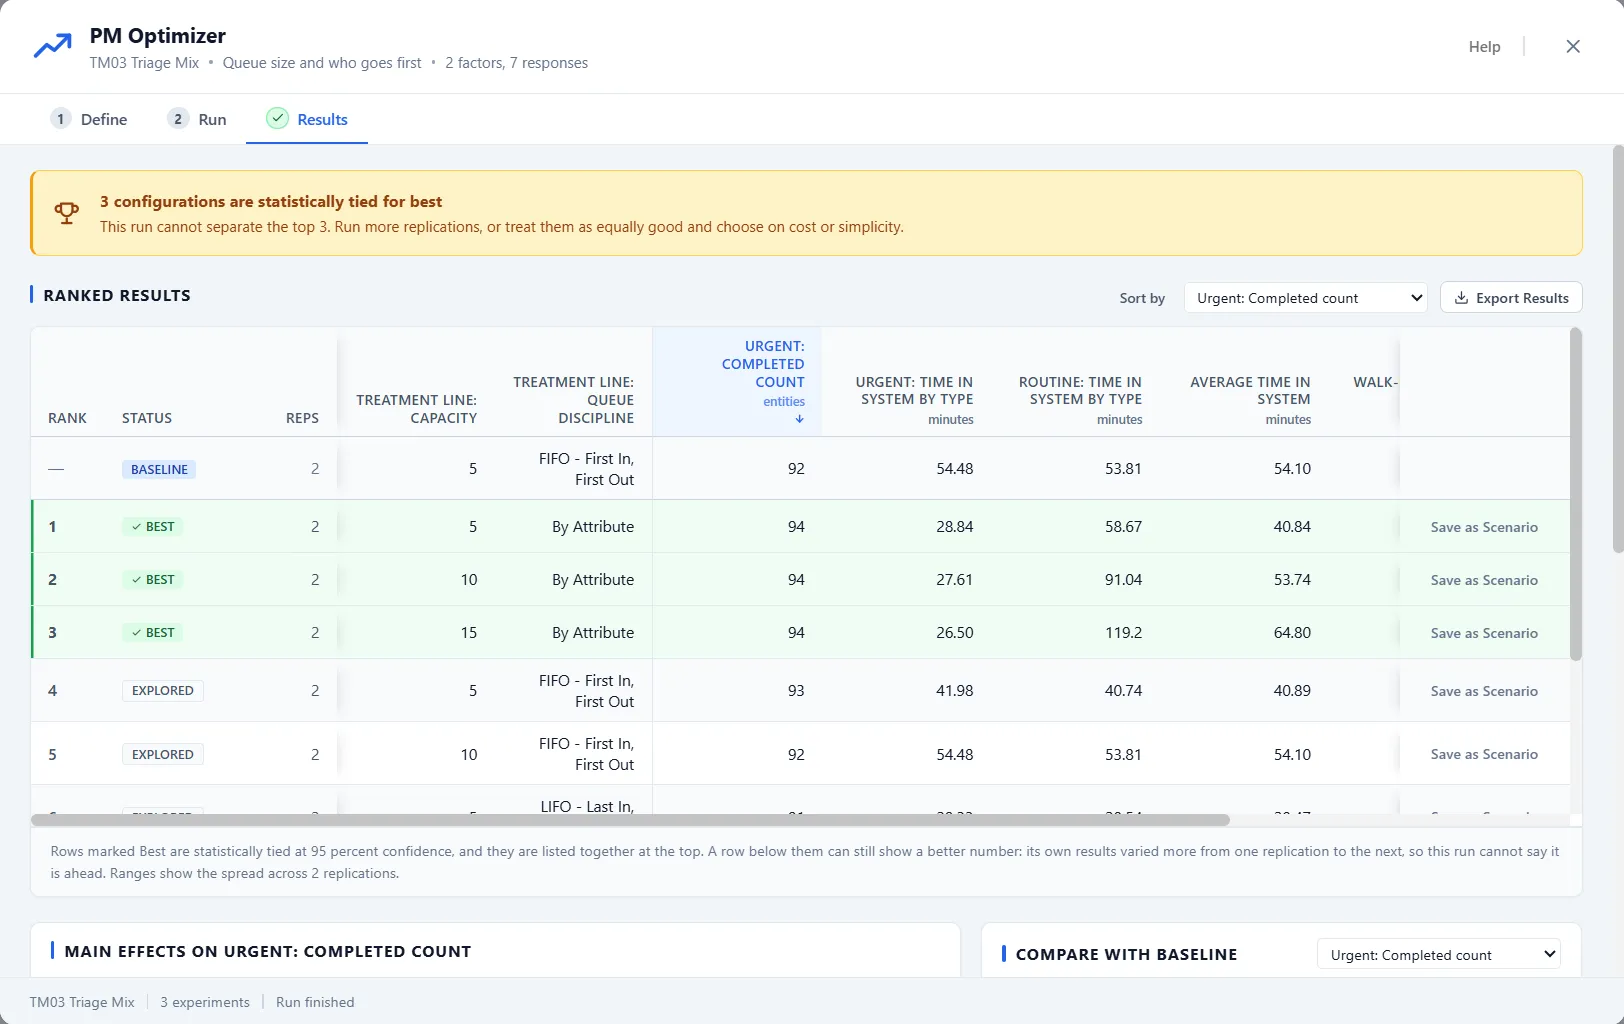Viewport: 1624px width, 1024px height.
Task: Click the table's vertical scrollbar
Action: 1576,494
